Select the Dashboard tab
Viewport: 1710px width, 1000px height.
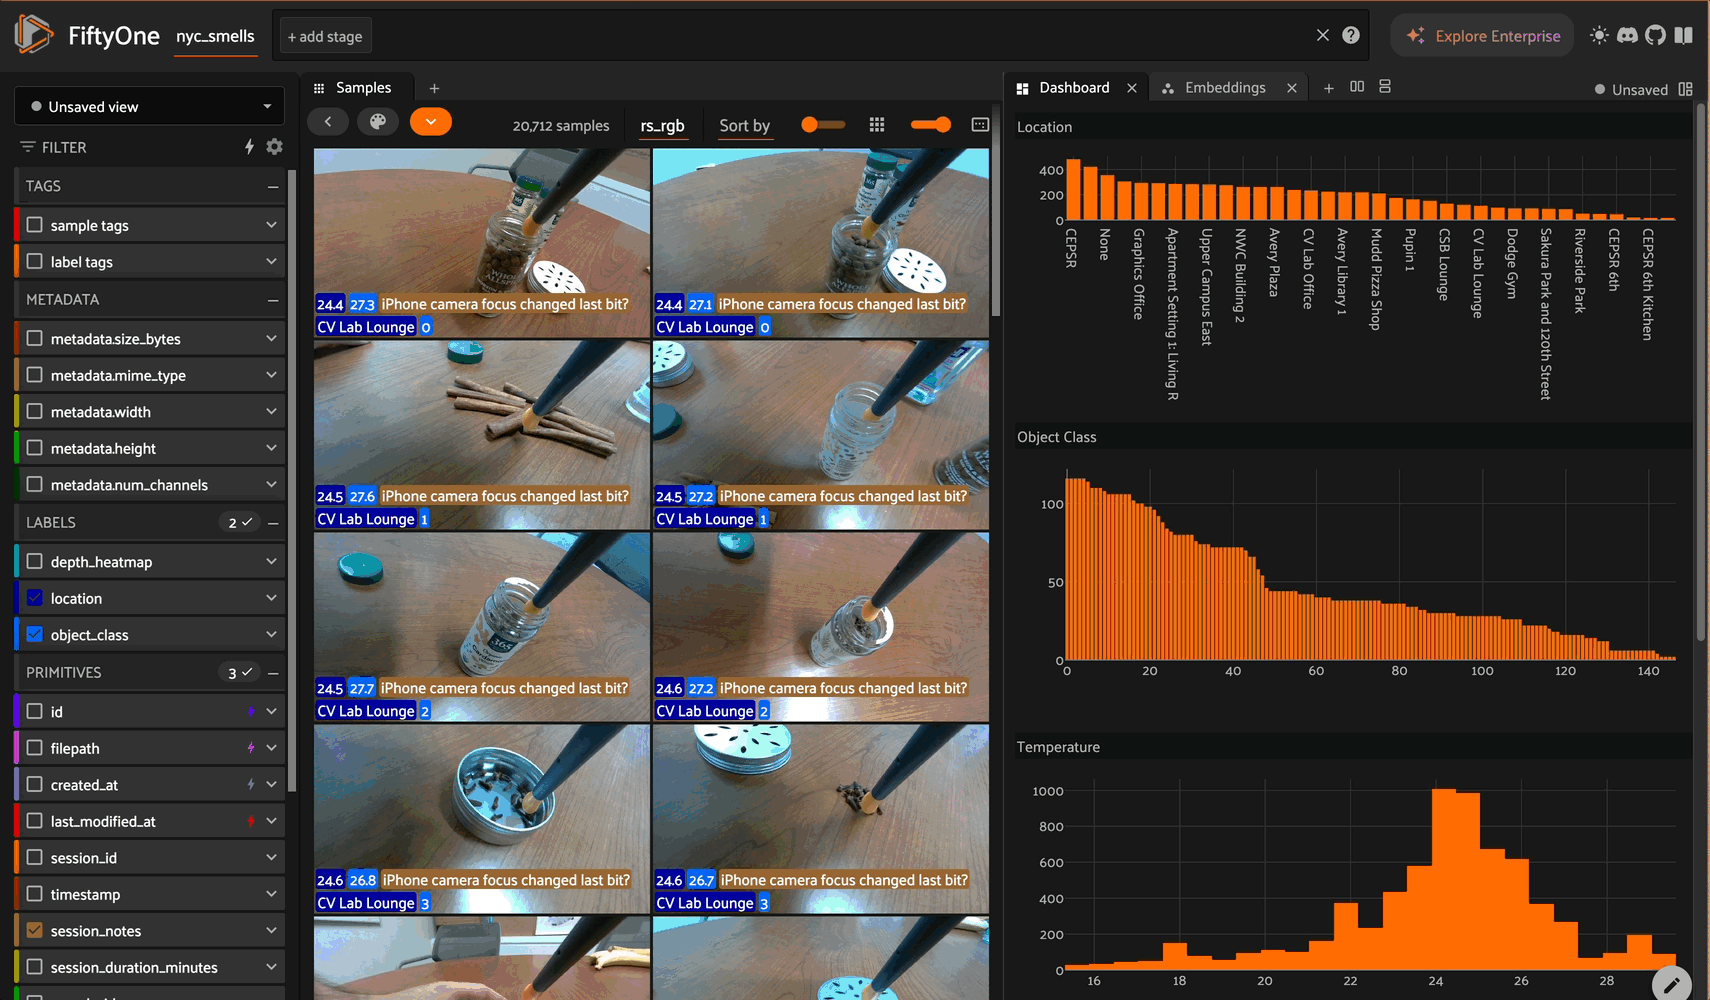click(x=1073, y=88)
